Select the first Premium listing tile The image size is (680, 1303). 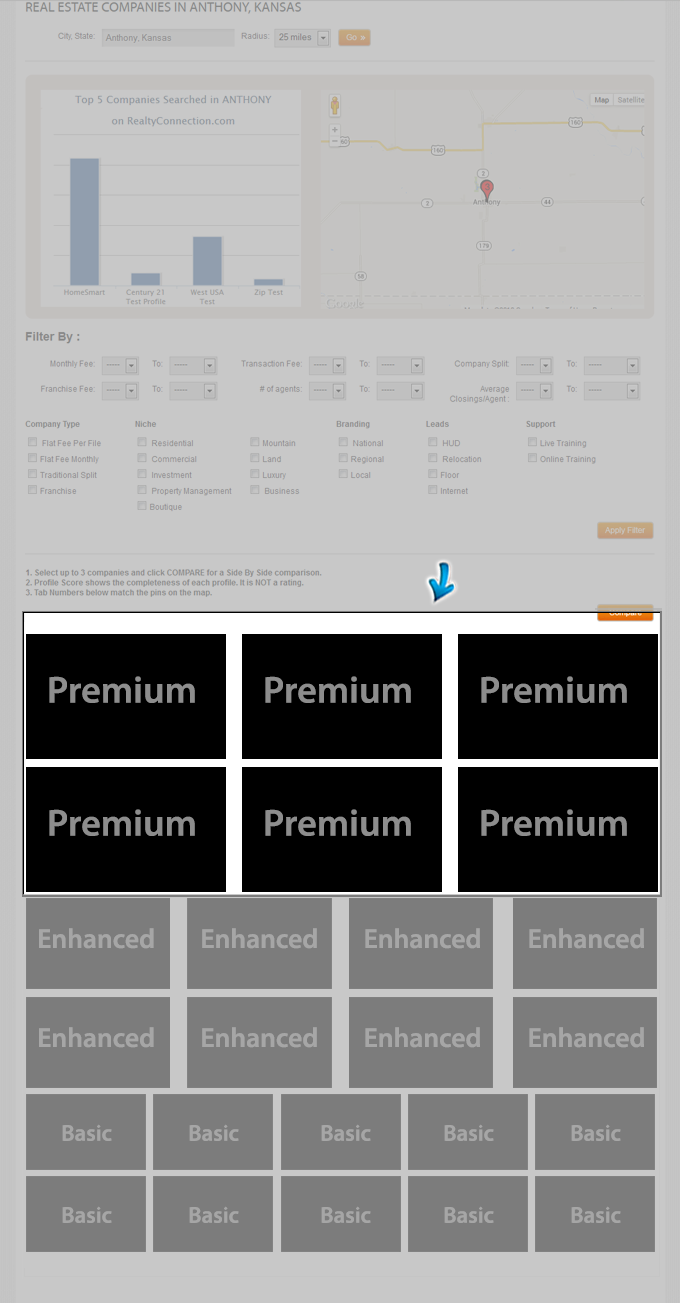click(x=126, y=696)
